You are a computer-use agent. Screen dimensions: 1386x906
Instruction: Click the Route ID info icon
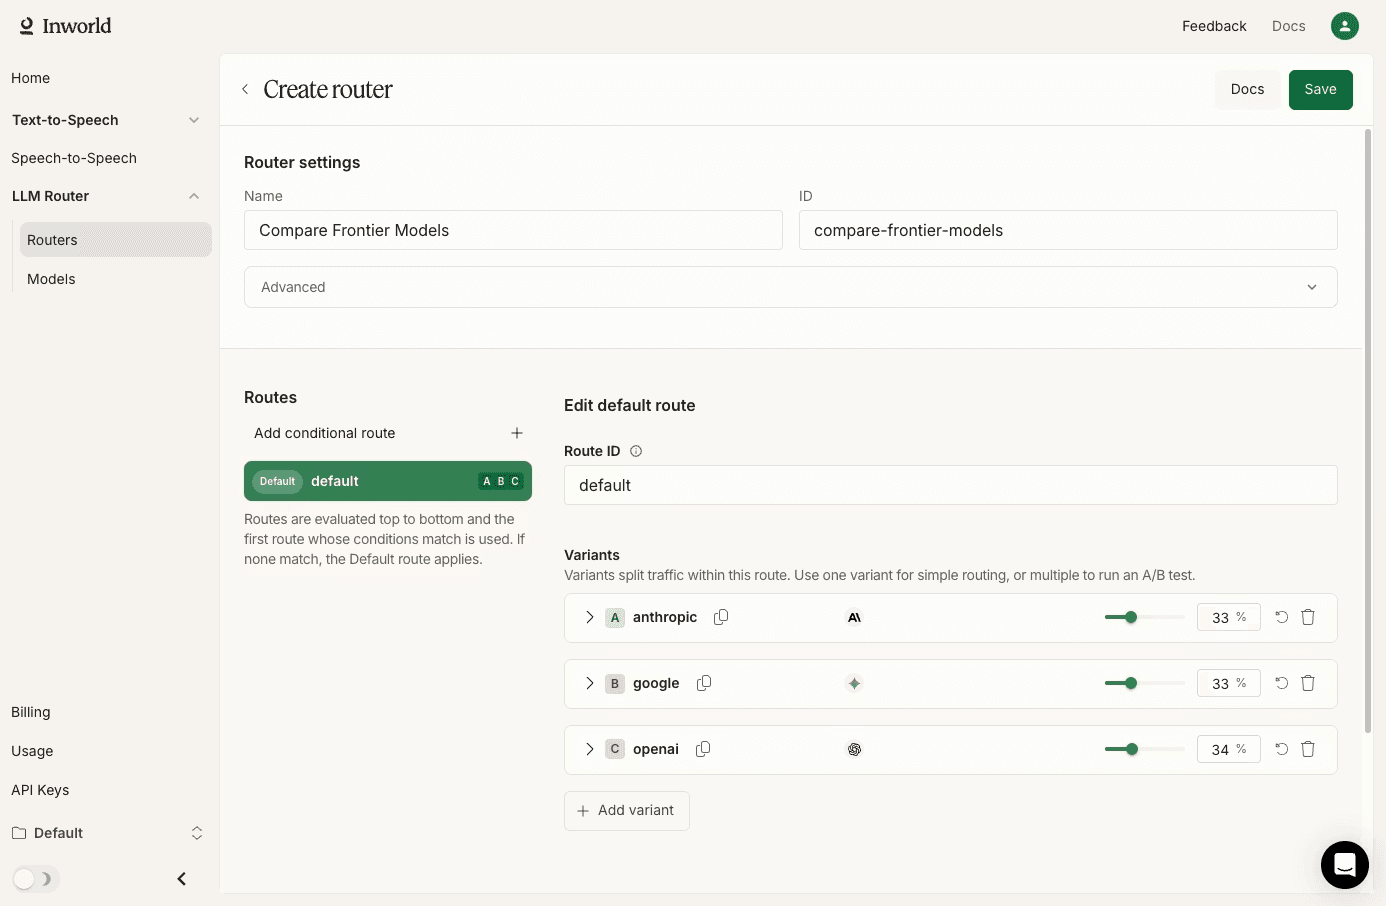click(x=636, y=451)
